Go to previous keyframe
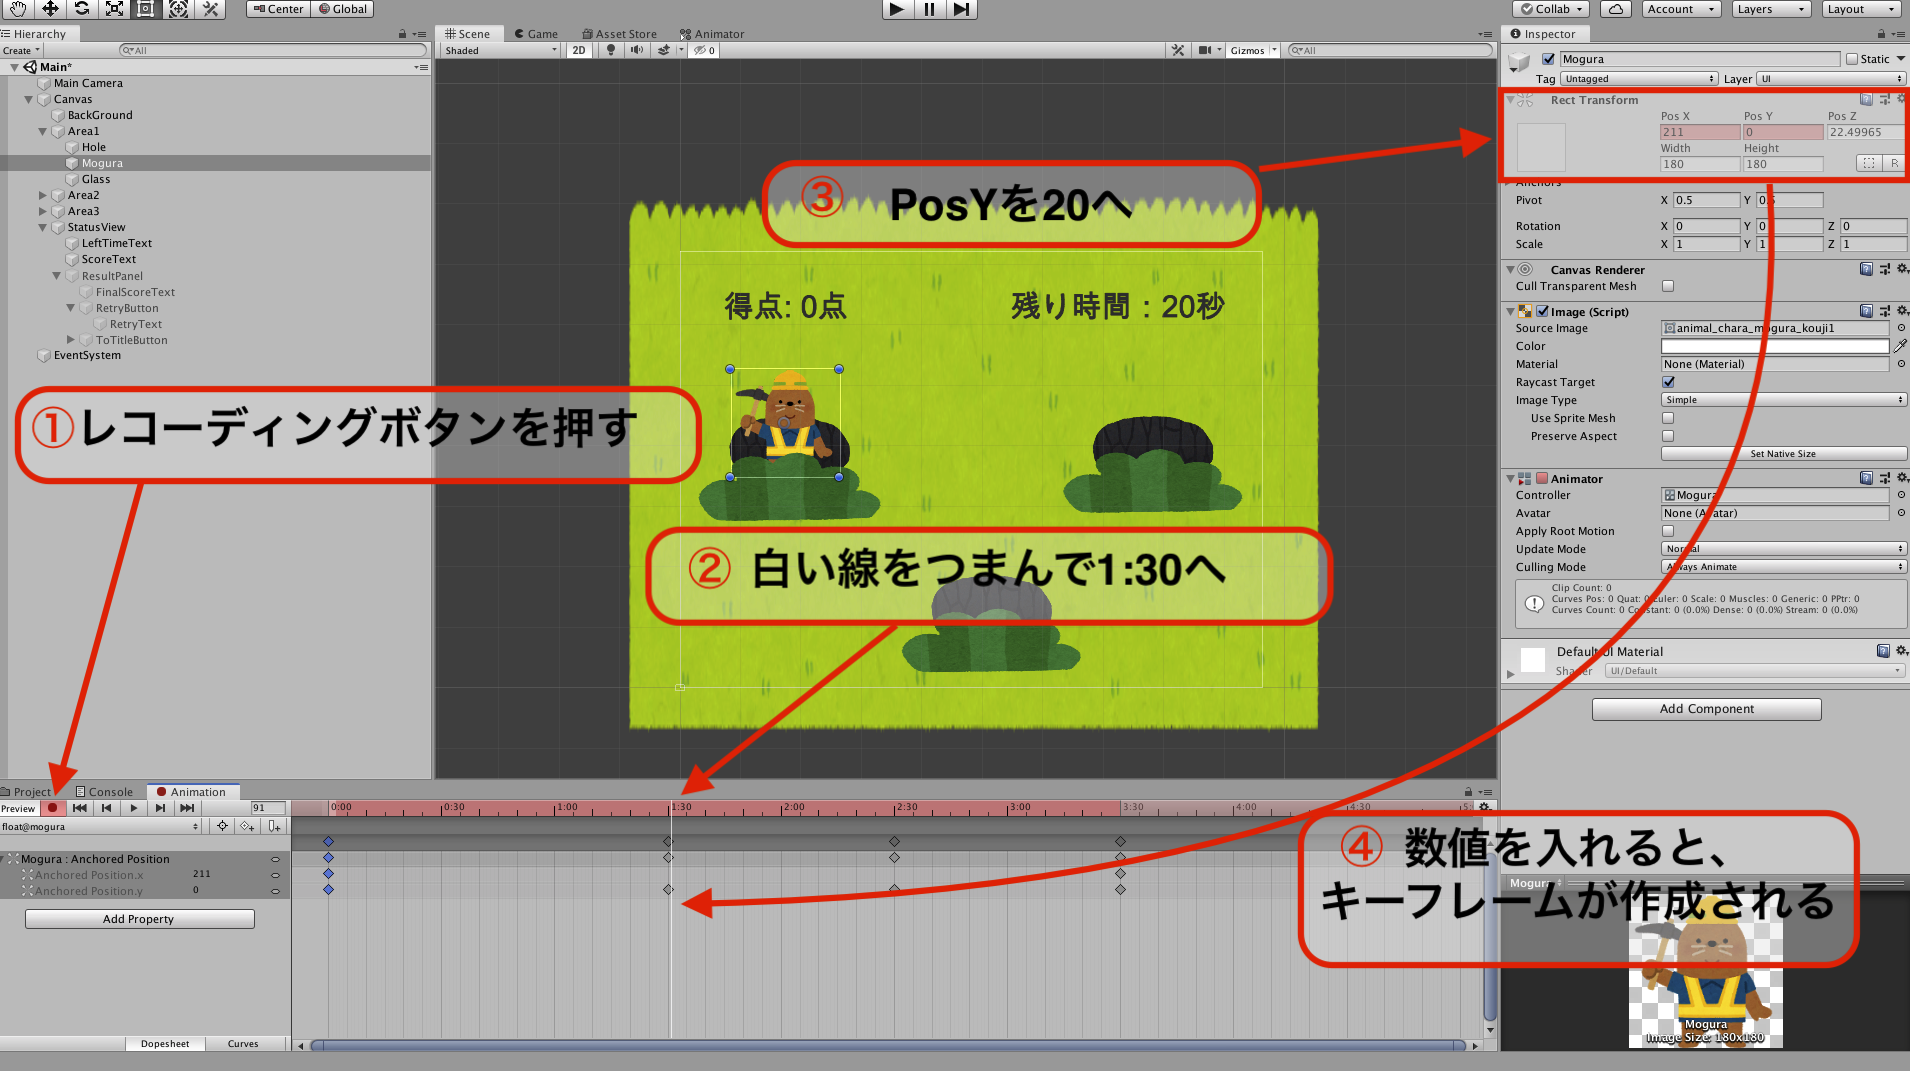1910x1071 pixels. (107, 808)
